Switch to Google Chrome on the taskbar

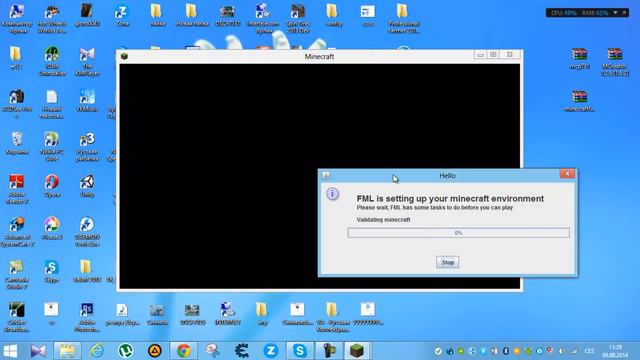[183, 351]
